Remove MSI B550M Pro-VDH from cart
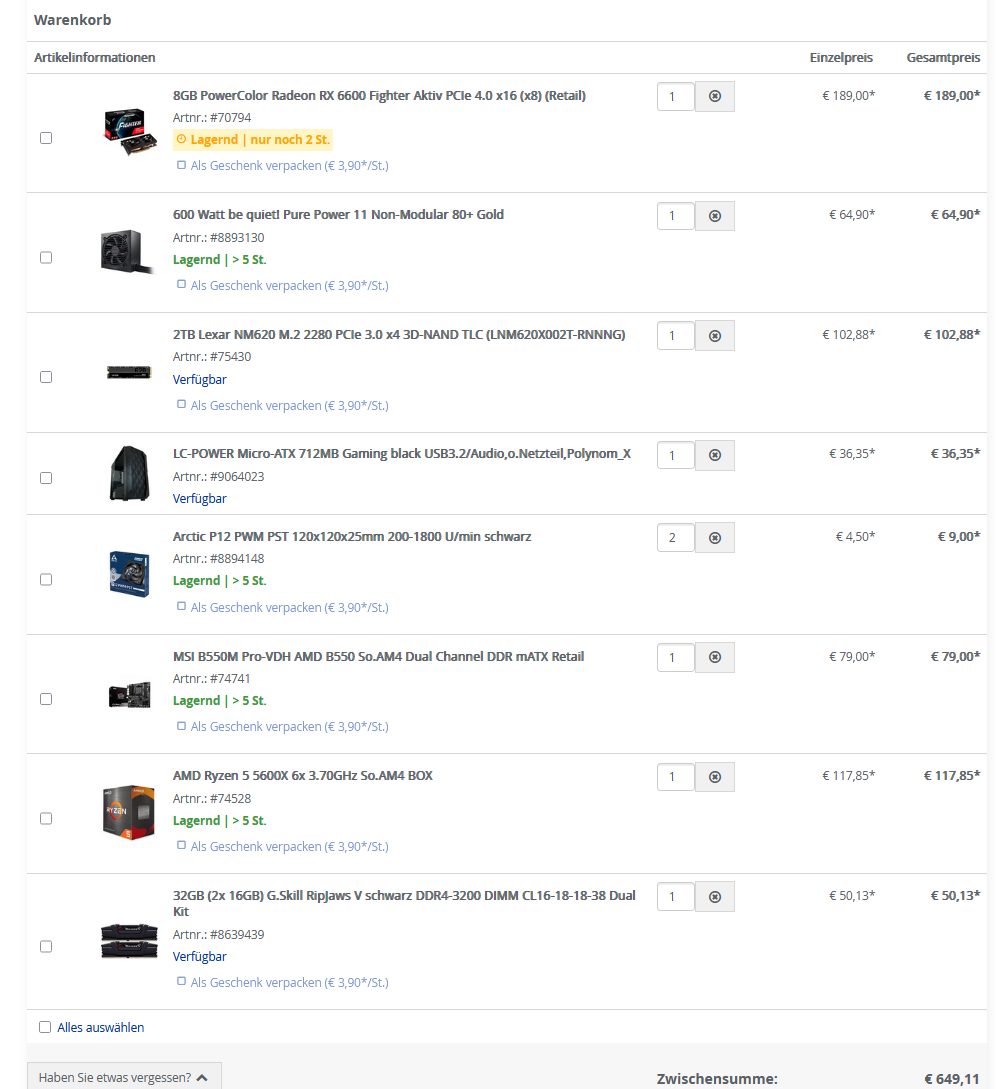Viewport: 1001px width, 1089px height. pyautogui.click(x=715, y=658)
